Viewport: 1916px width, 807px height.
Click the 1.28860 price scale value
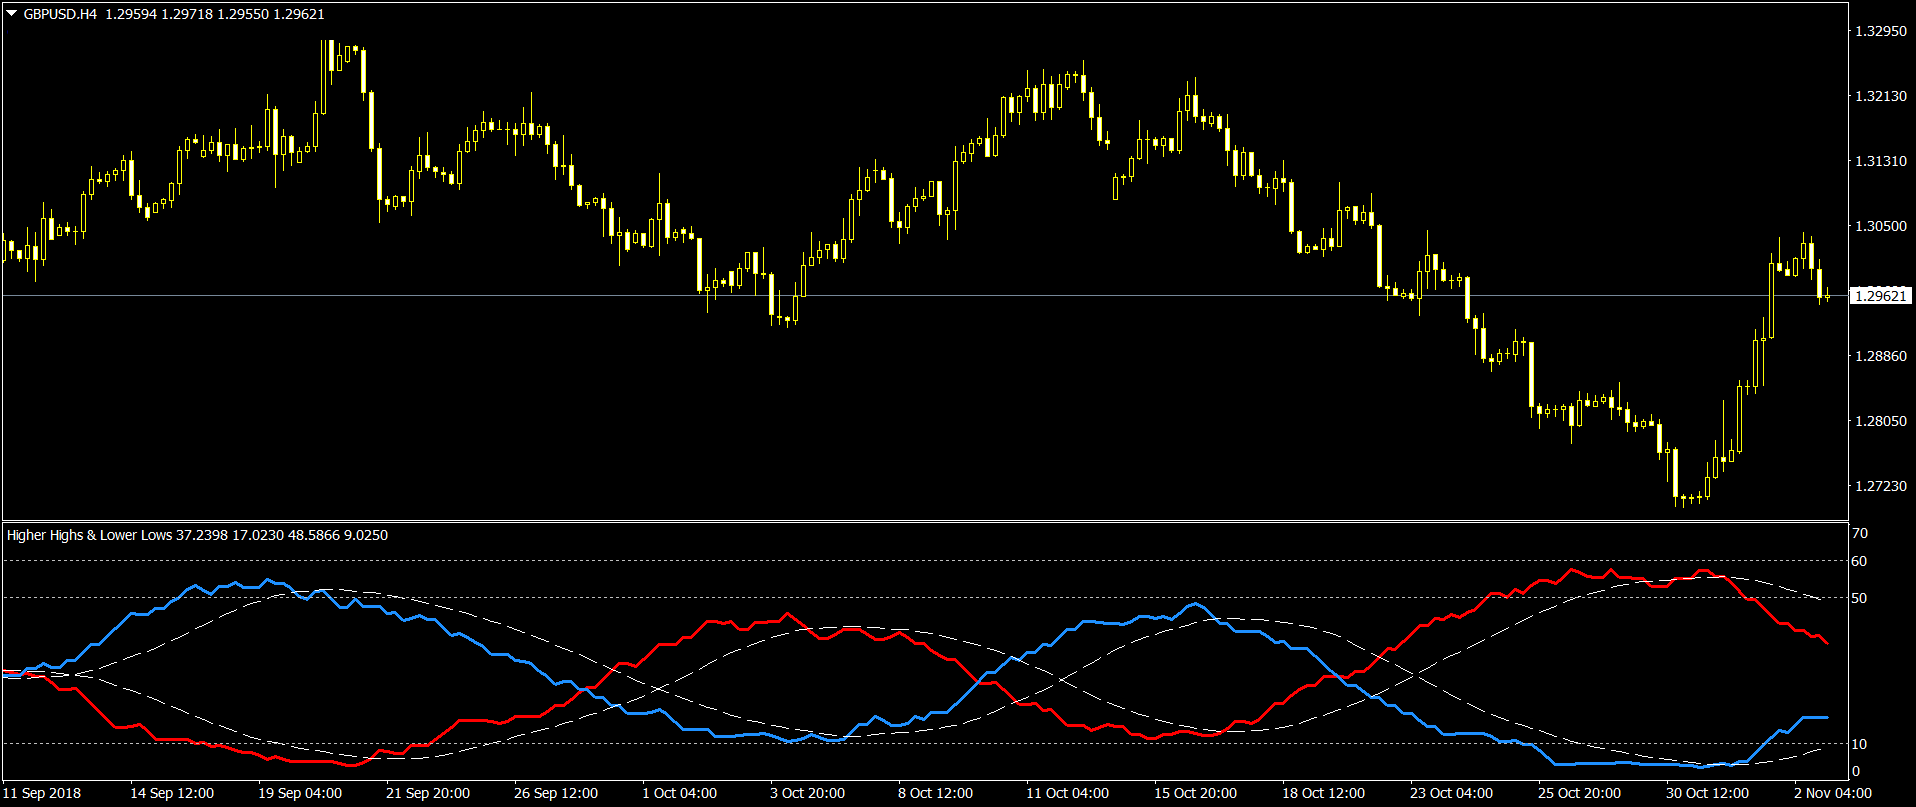point(1880,356)
